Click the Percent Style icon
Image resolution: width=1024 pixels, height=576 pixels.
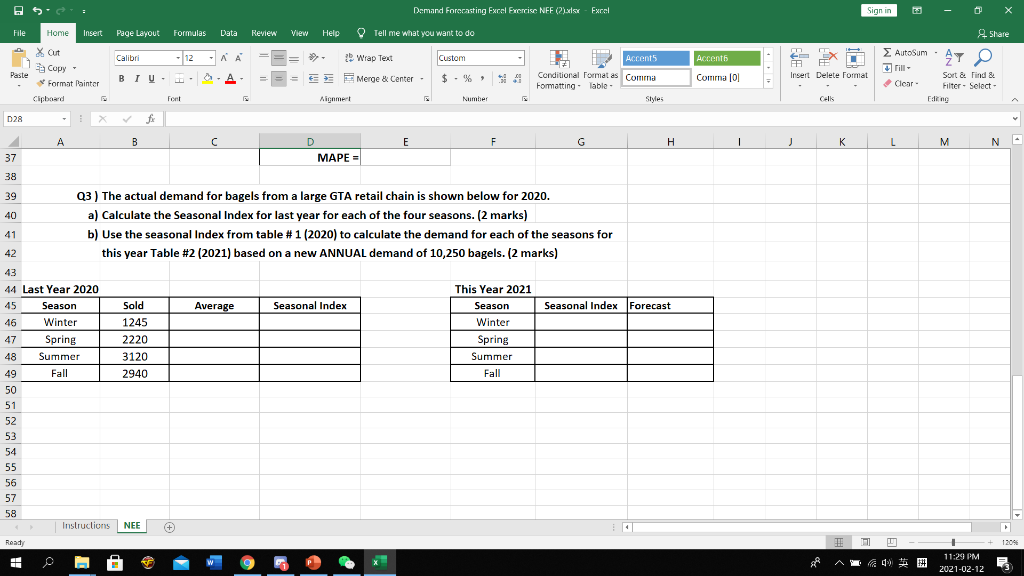coord(467,77)
